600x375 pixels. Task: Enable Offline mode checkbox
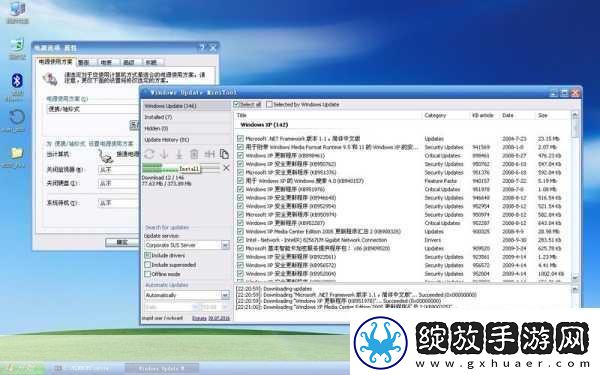(x=148, y=274)
